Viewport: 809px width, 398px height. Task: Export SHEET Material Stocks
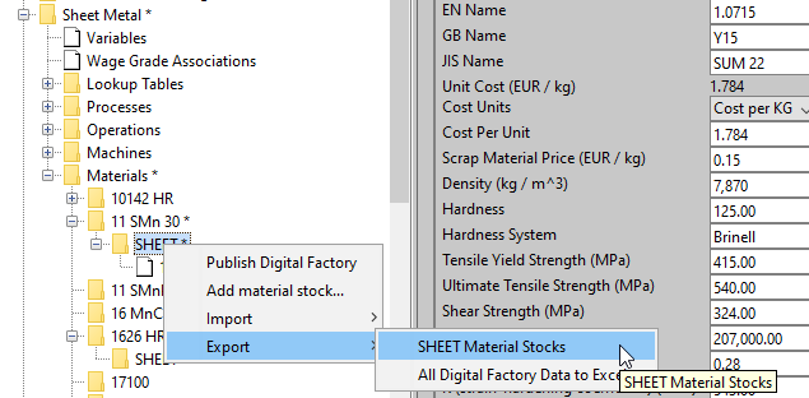click(x=516, y=347)
